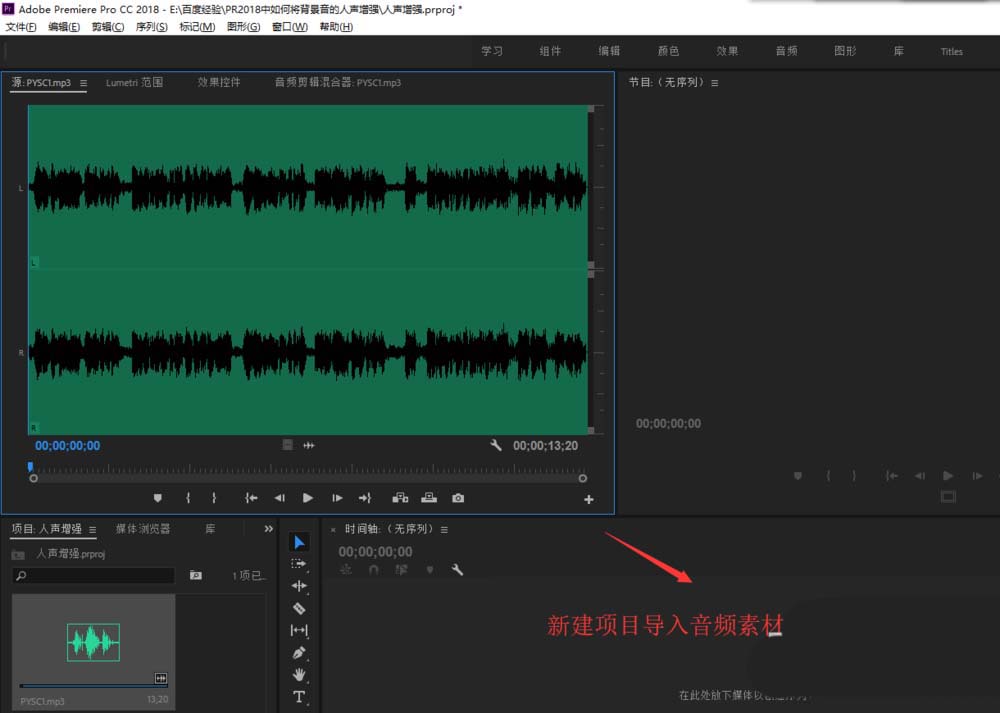Switch to 效果控件 tab
Image resolution: width=1000 pixels, height=713 pixels.
pyautogui.click(x=219, y=82)
